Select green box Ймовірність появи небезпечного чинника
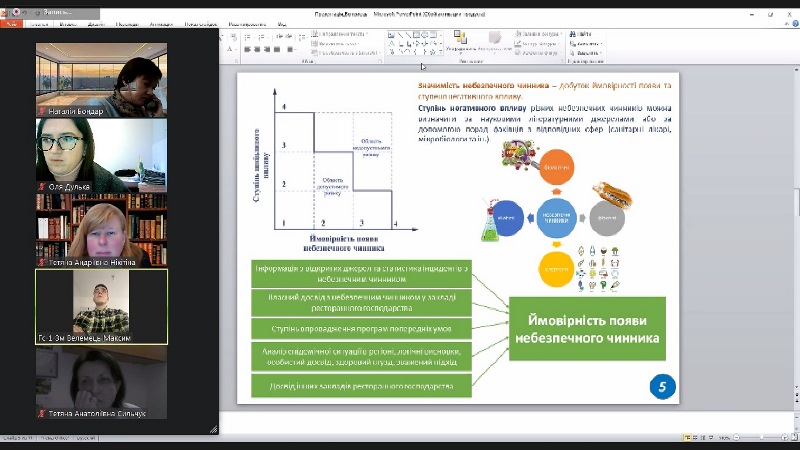Screen dimensions: 800x450 tap(587, 329)
